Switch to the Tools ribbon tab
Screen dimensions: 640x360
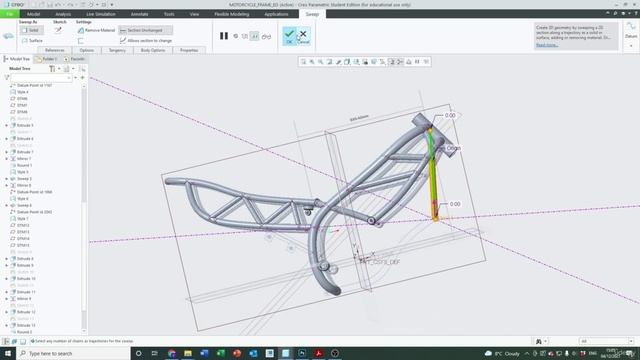(x=169, y=14)
